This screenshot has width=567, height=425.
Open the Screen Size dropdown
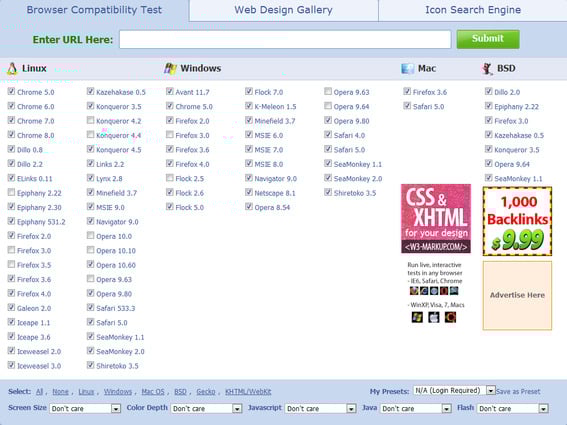(x=85, y=408)
